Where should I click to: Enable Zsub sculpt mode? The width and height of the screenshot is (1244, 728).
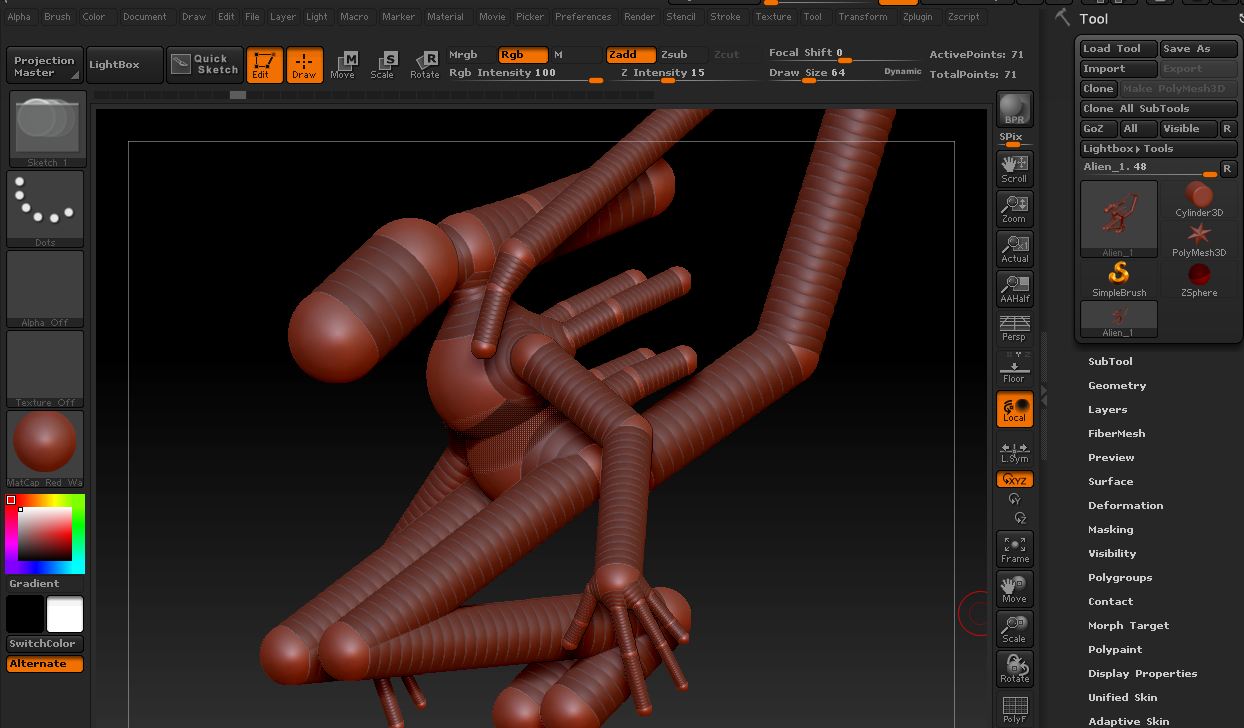click(674, 55)
